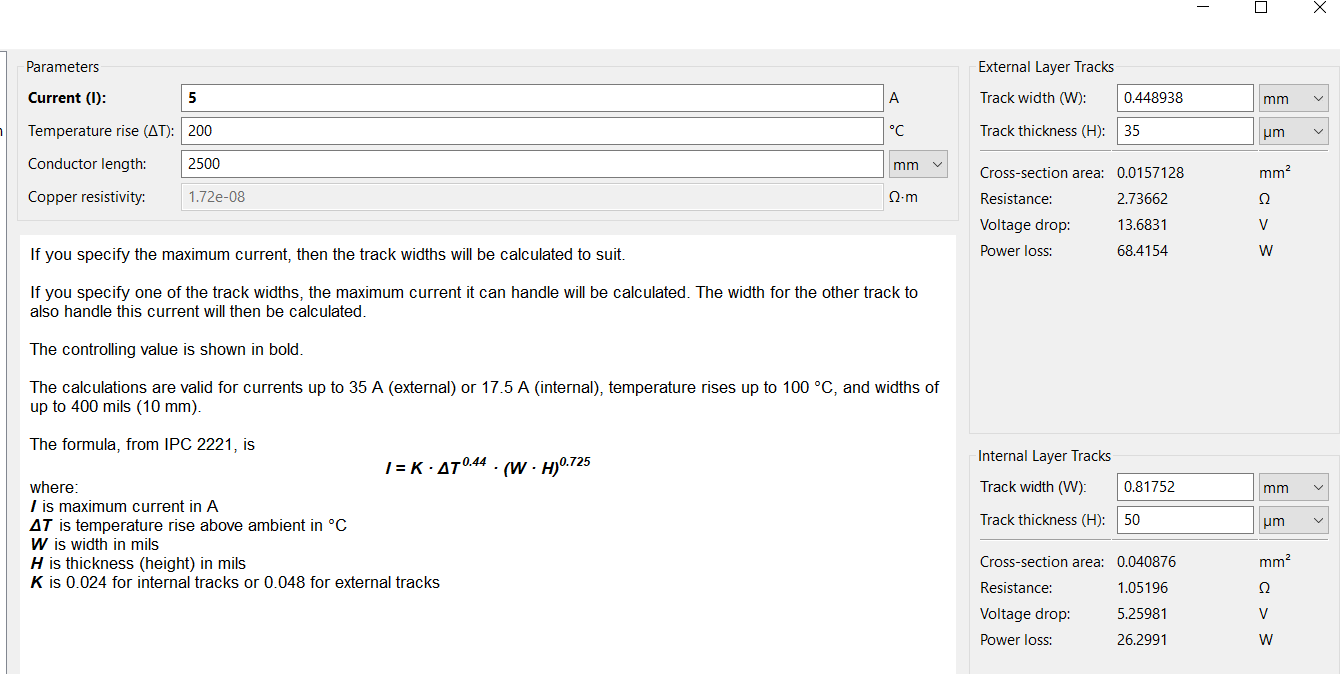This screenshot has height=674, width=1340.
Task: Close the calculator window
Action: 1319,8
